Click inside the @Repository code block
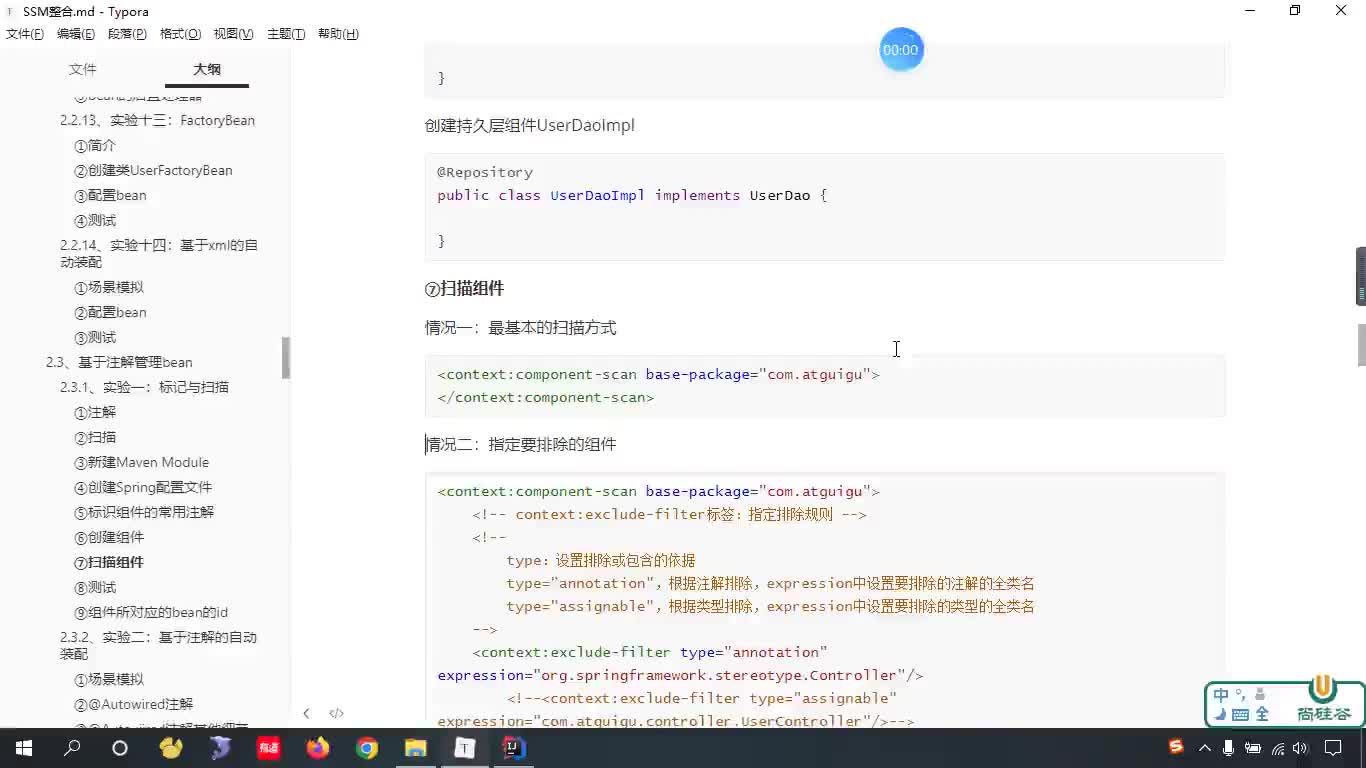The width and height of the screenshot is (1366, 768). [825, 207]
